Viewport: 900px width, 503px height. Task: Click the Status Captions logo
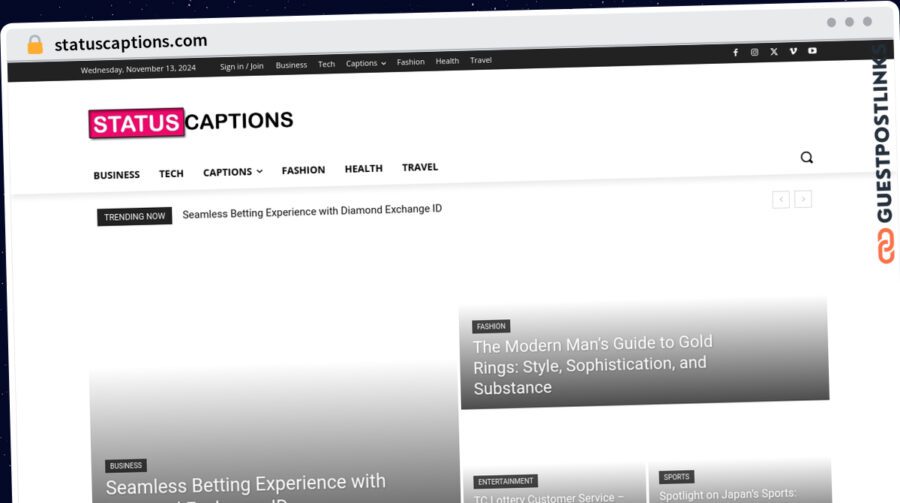tap(191, 122)
